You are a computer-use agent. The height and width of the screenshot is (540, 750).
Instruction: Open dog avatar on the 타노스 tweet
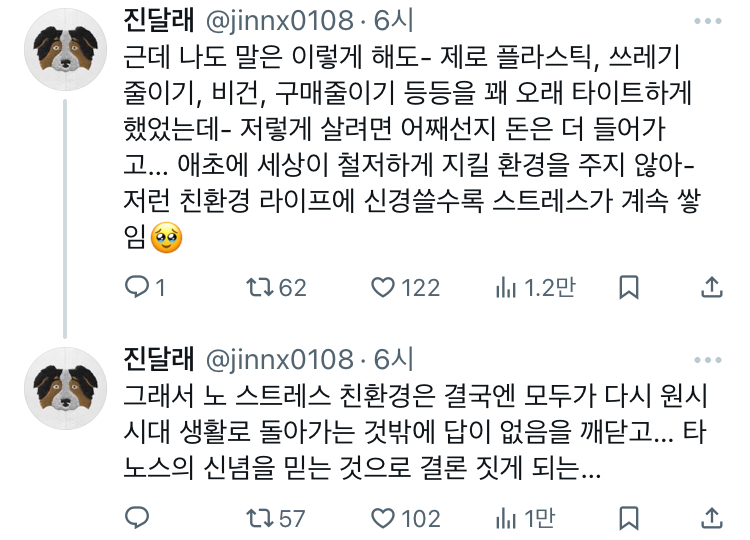[x=65, y=386]
